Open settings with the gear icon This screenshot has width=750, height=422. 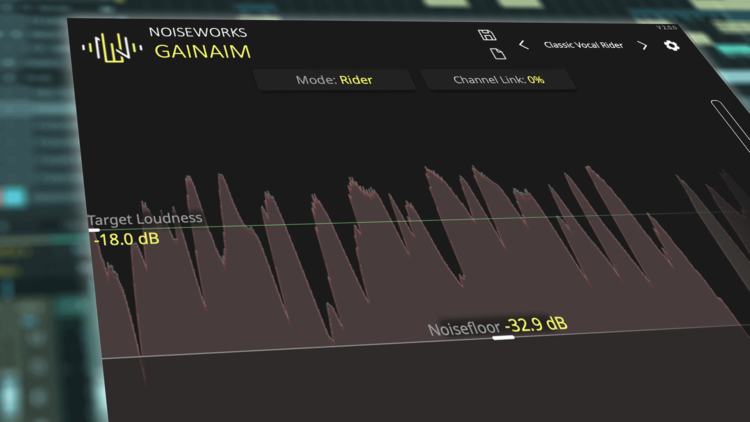[x=672, y=45]
